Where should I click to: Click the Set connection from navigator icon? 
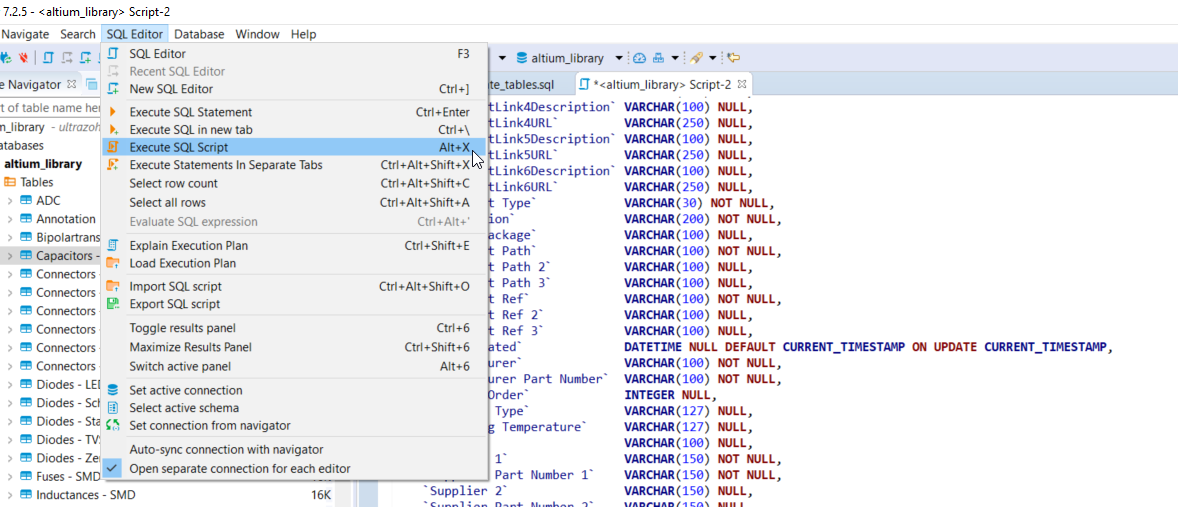tap(113, 426)
